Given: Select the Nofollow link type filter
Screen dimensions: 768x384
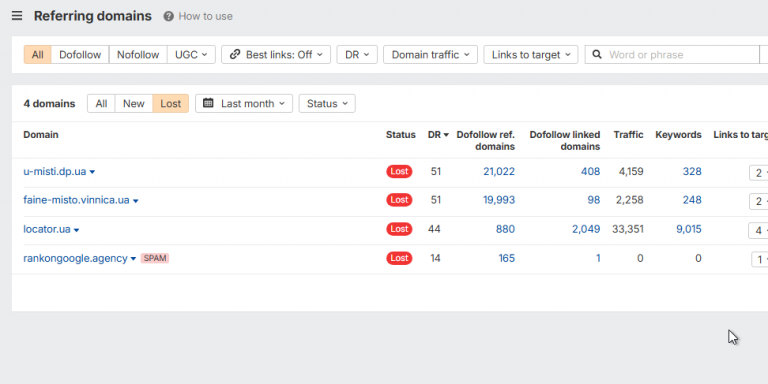Looking at the screenshot, I should coord(138,54).
